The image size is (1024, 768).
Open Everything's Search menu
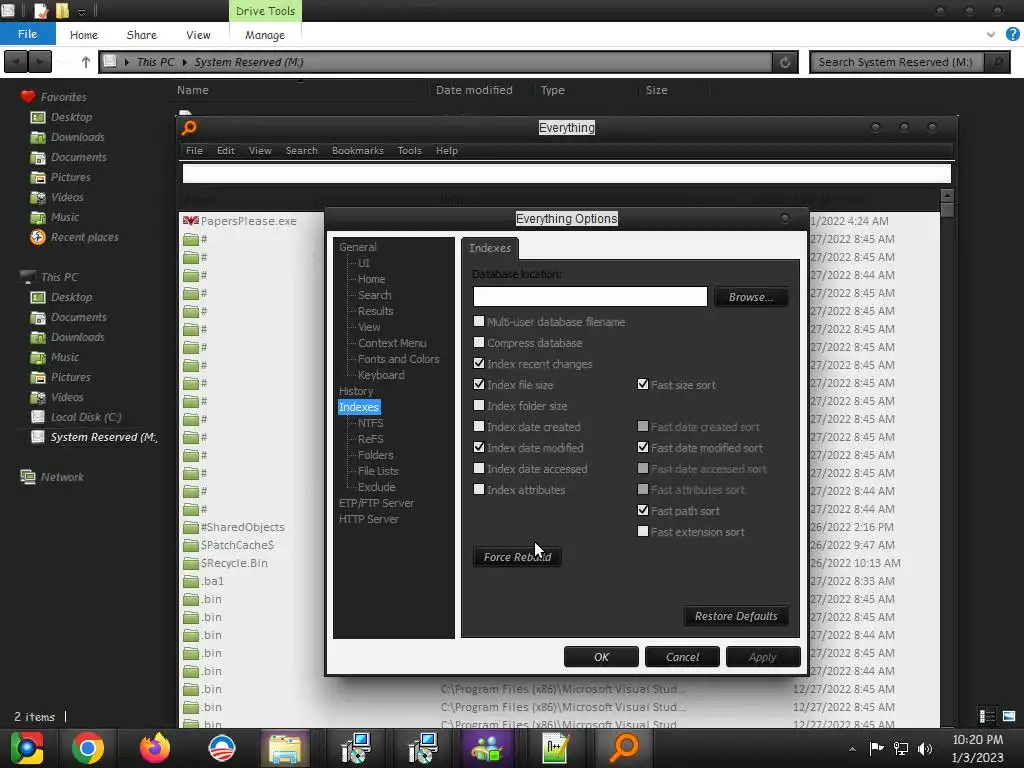[x=301, y=150]
